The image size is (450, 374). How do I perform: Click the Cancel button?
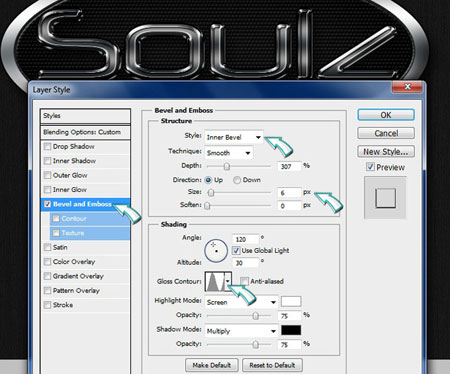point(386,133)
